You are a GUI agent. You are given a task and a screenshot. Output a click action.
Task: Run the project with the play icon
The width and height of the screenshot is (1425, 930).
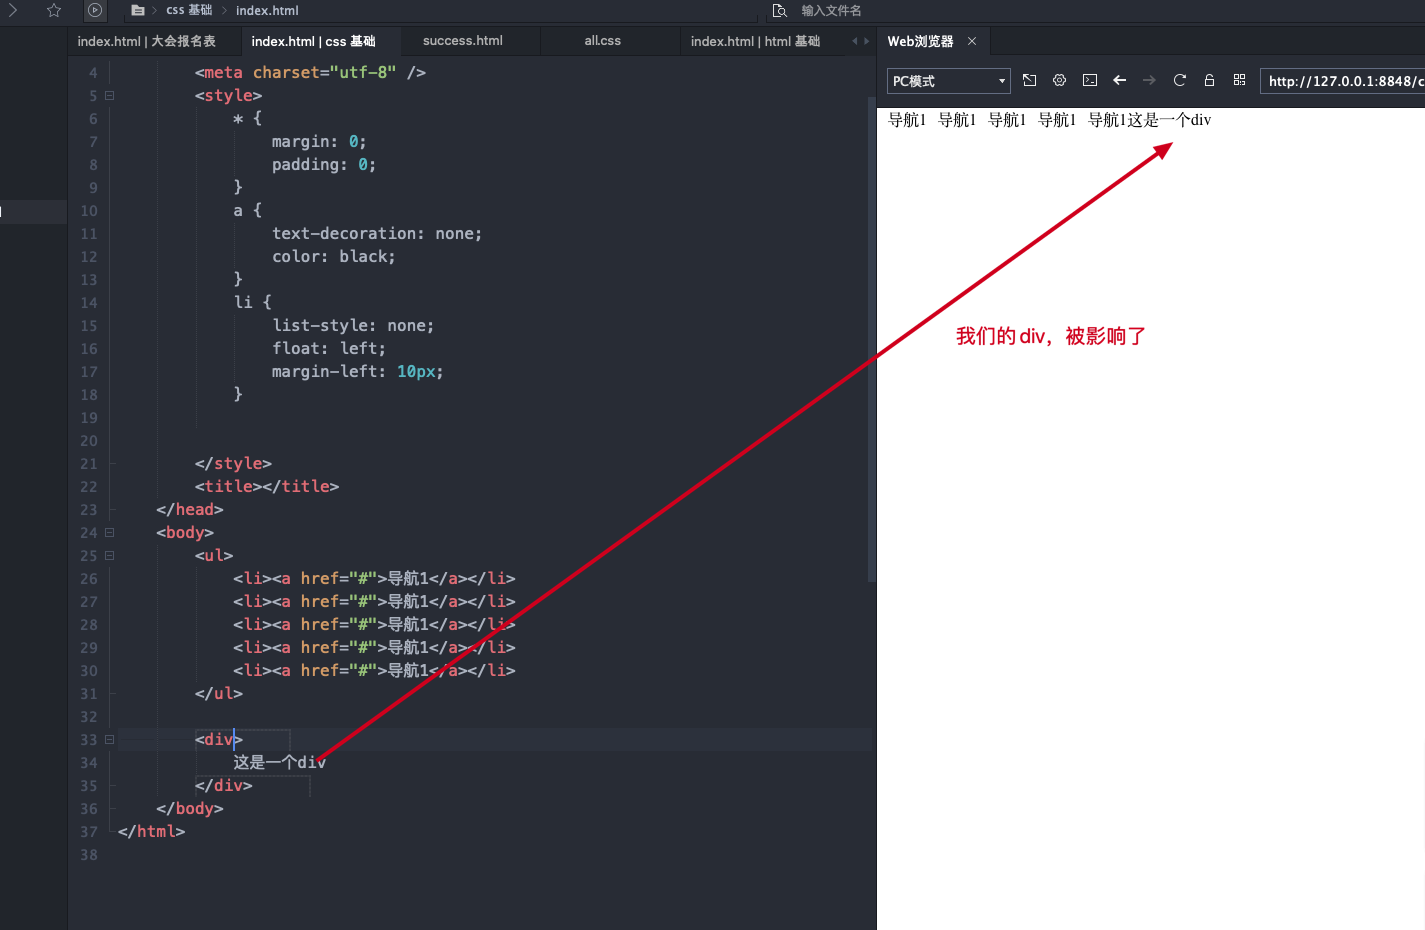(x=95, y=10)
